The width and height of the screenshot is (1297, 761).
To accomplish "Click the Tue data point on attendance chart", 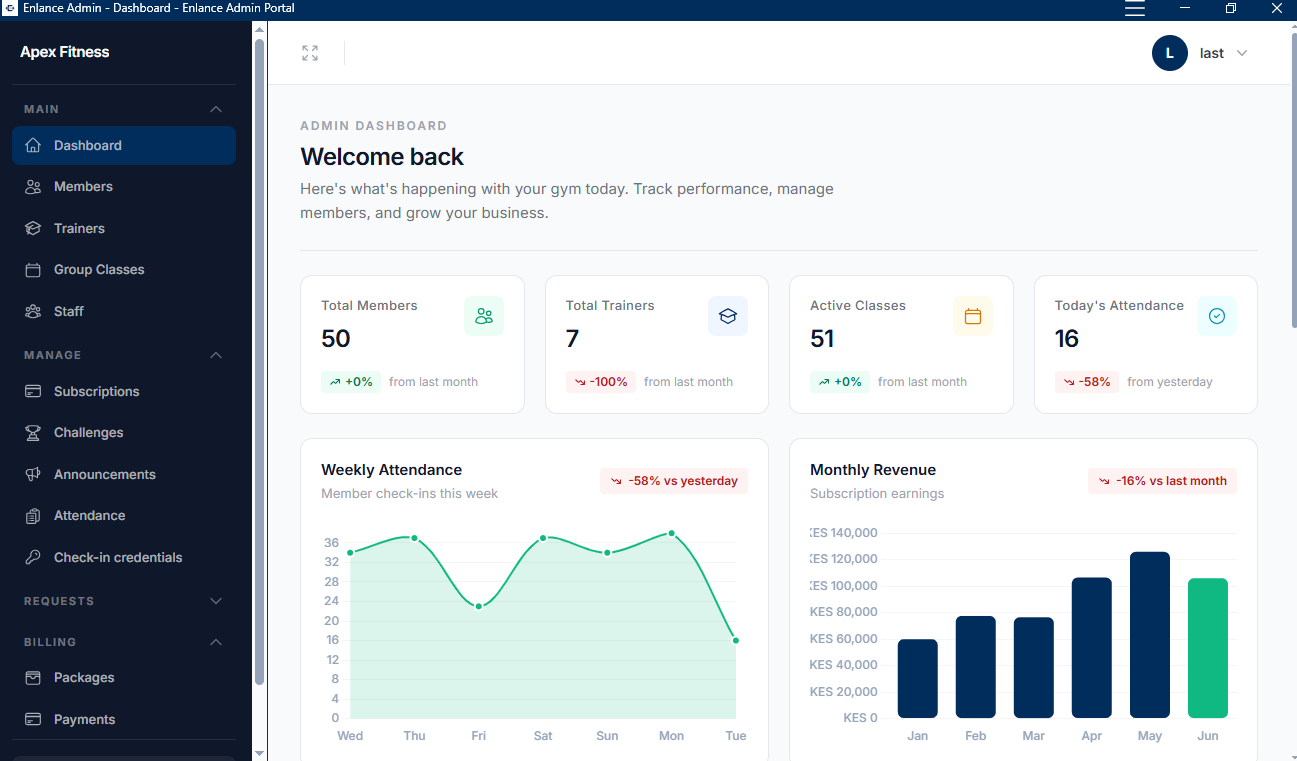I will point(736,640).
